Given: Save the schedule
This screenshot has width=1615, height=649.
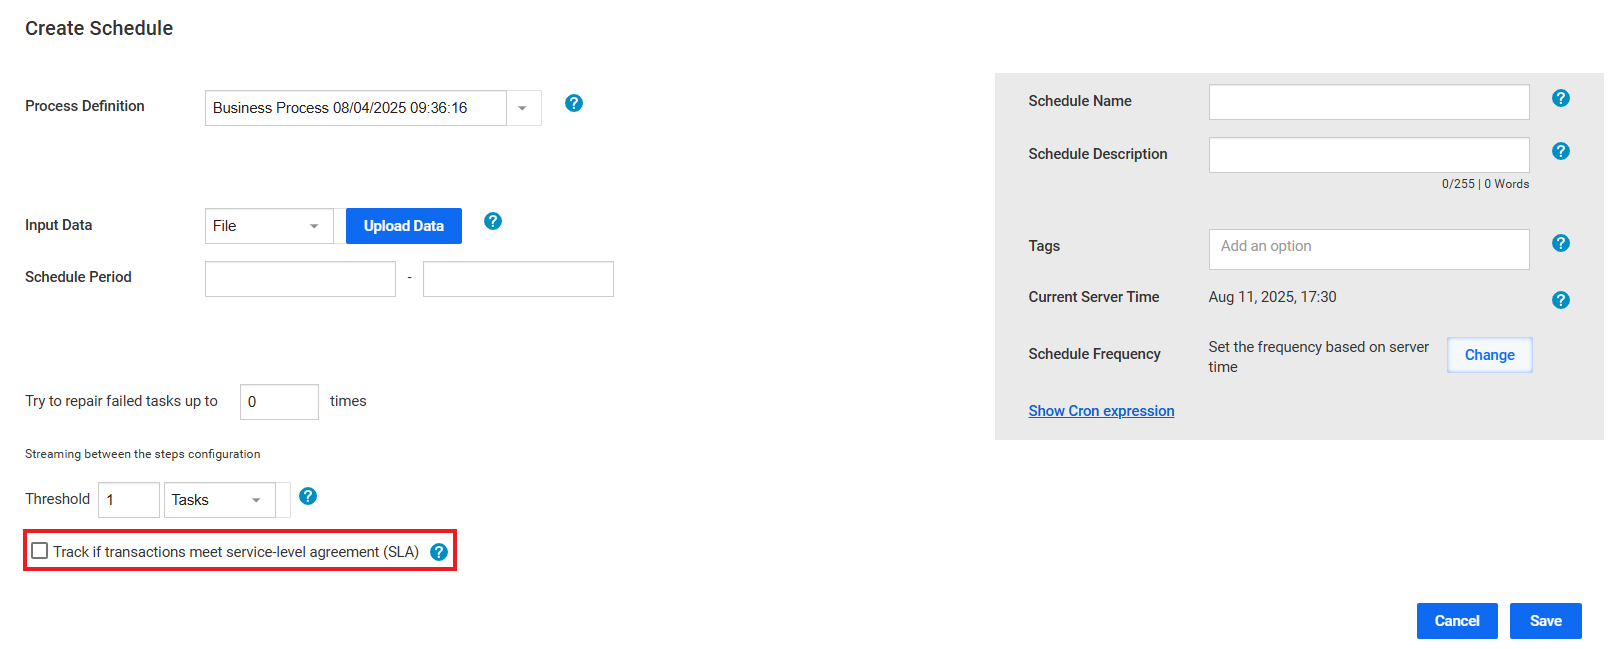Looking at the screenshot, I should coord(1546,621).
